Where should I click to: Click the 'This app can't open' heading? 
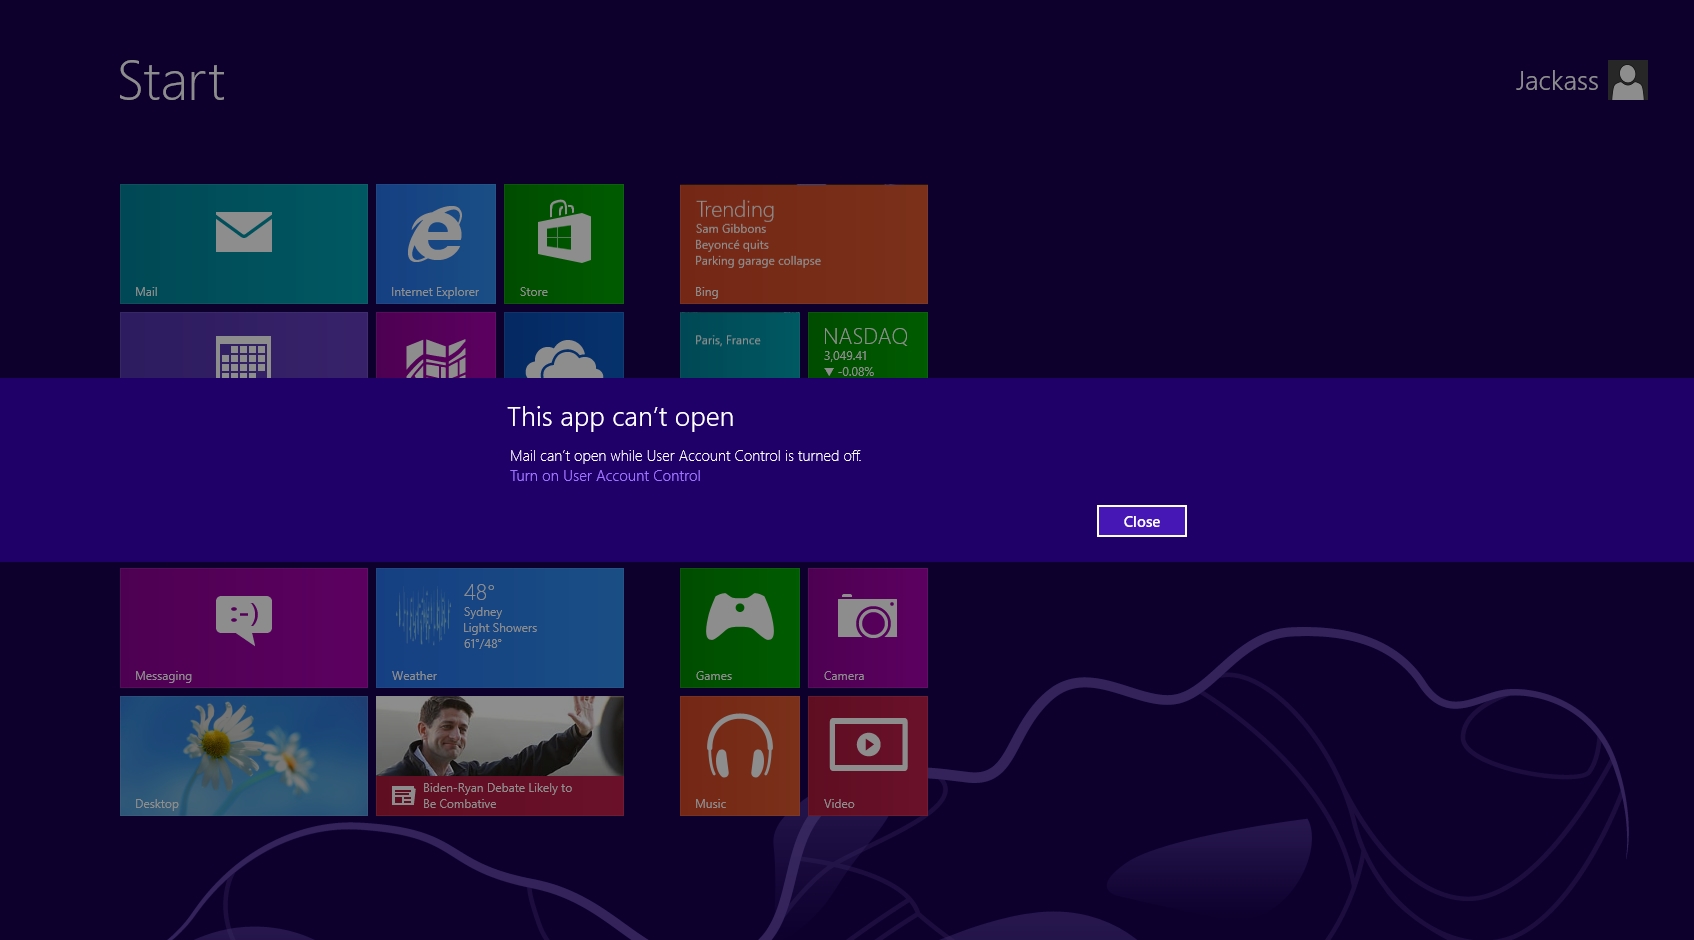620,417
